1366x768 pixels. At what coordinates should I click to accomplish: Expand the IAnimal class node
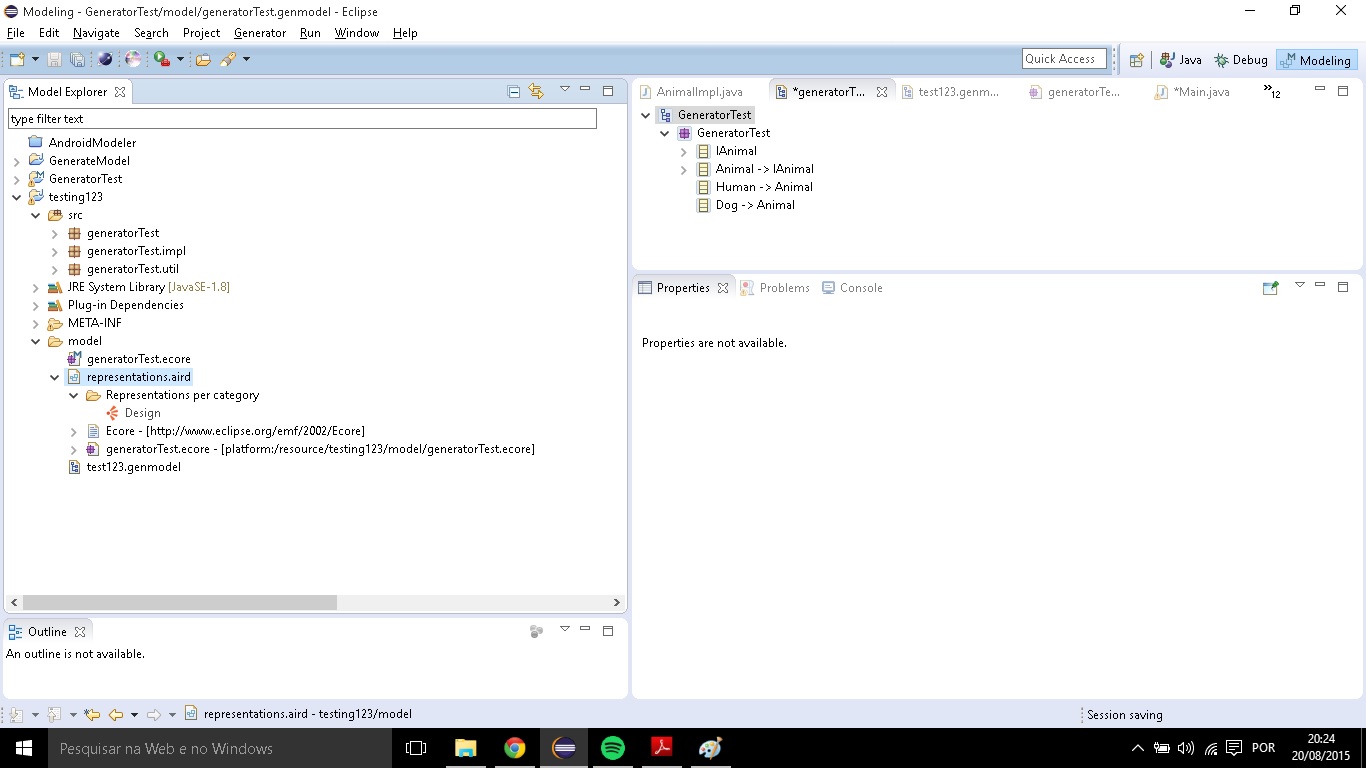[x=684, y=151]
